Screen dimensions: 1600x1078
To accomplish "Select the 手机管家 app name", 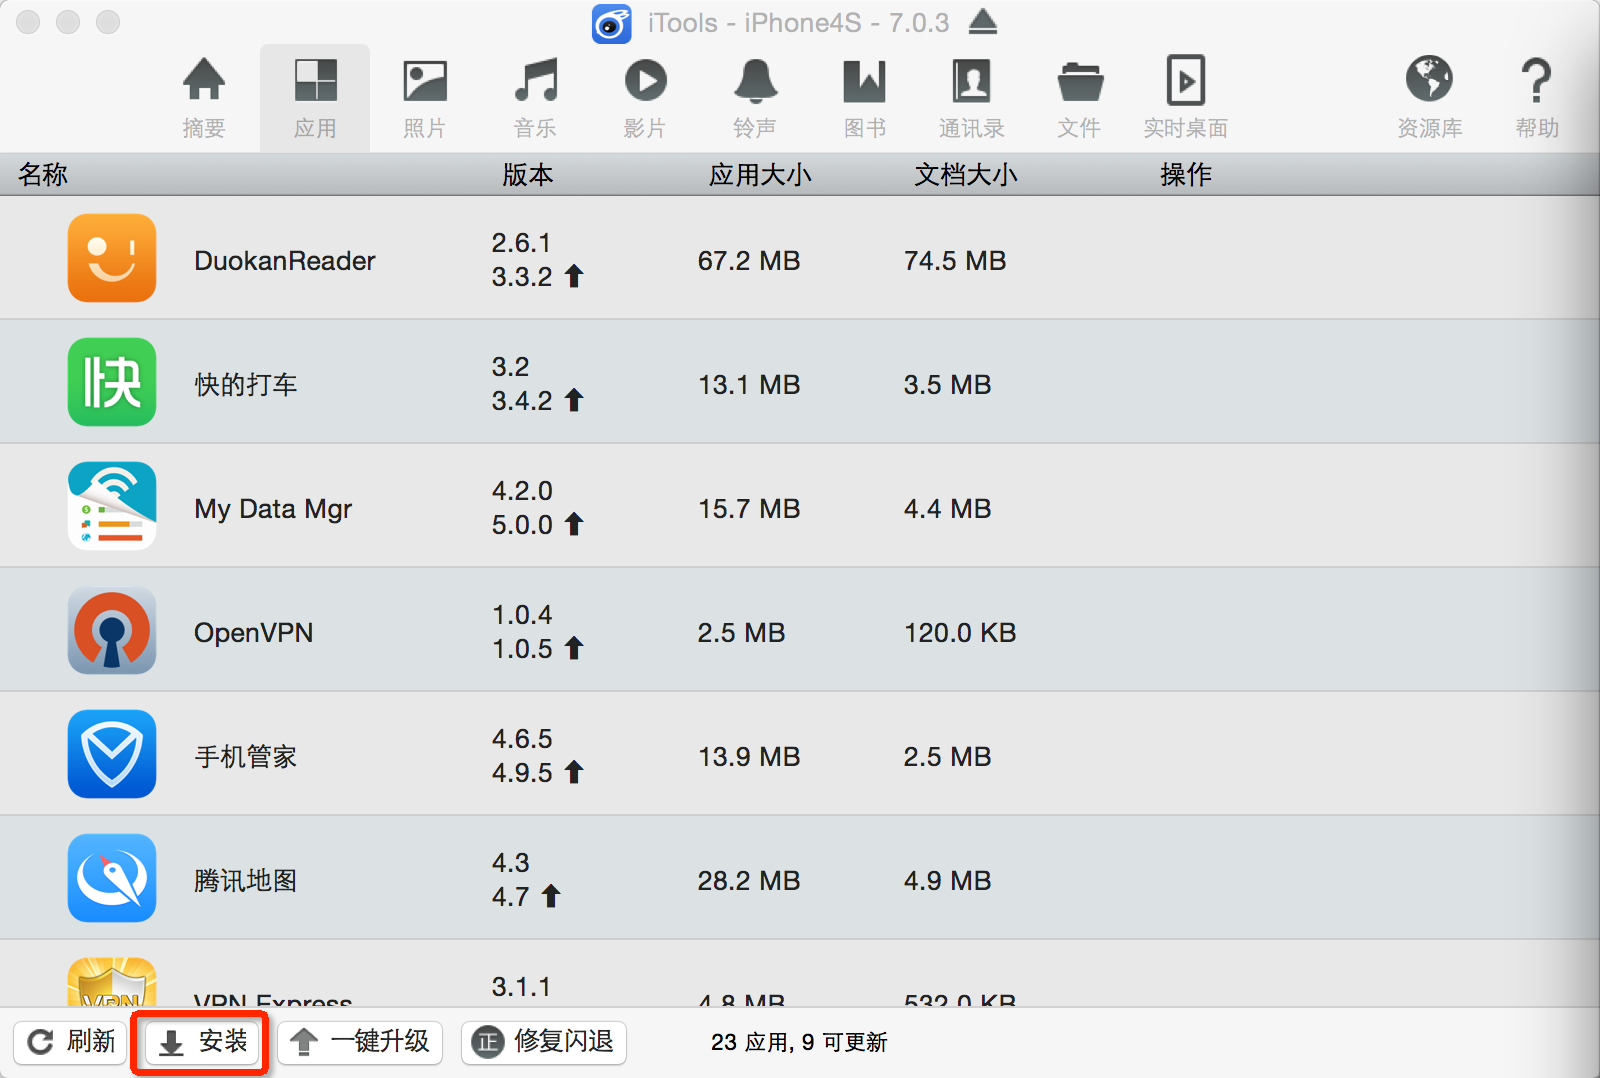I will [x=246, y=757].
